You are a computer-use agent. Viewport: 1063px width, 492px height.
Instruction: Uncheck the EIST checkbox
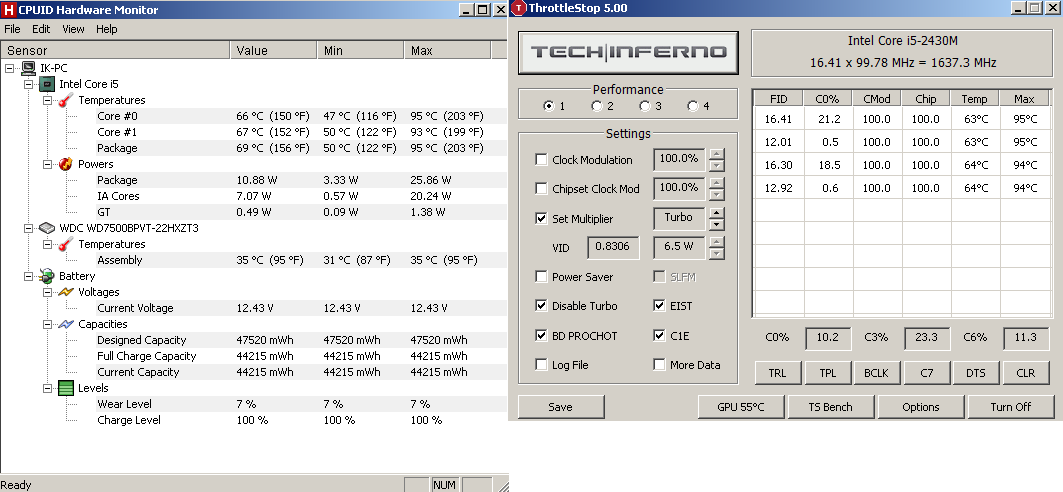659,306
